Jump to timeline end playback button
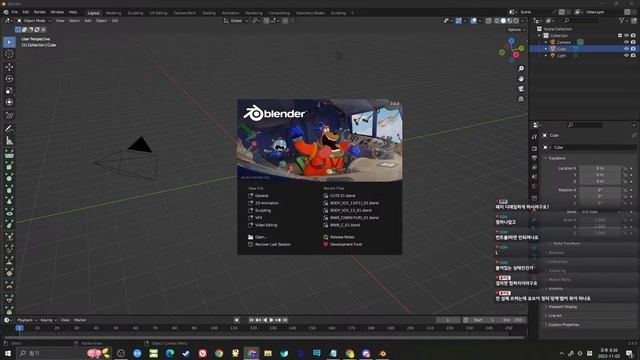 [x=285, y=320]
